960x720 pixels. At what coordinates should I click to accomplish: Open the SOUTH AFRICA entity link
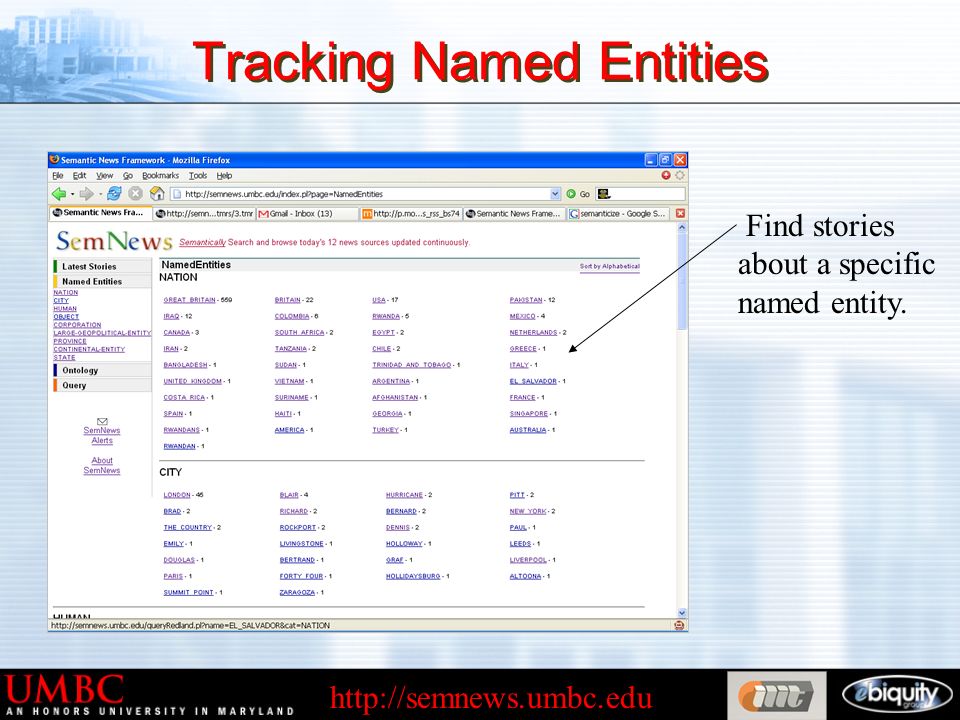click(299, 332)
